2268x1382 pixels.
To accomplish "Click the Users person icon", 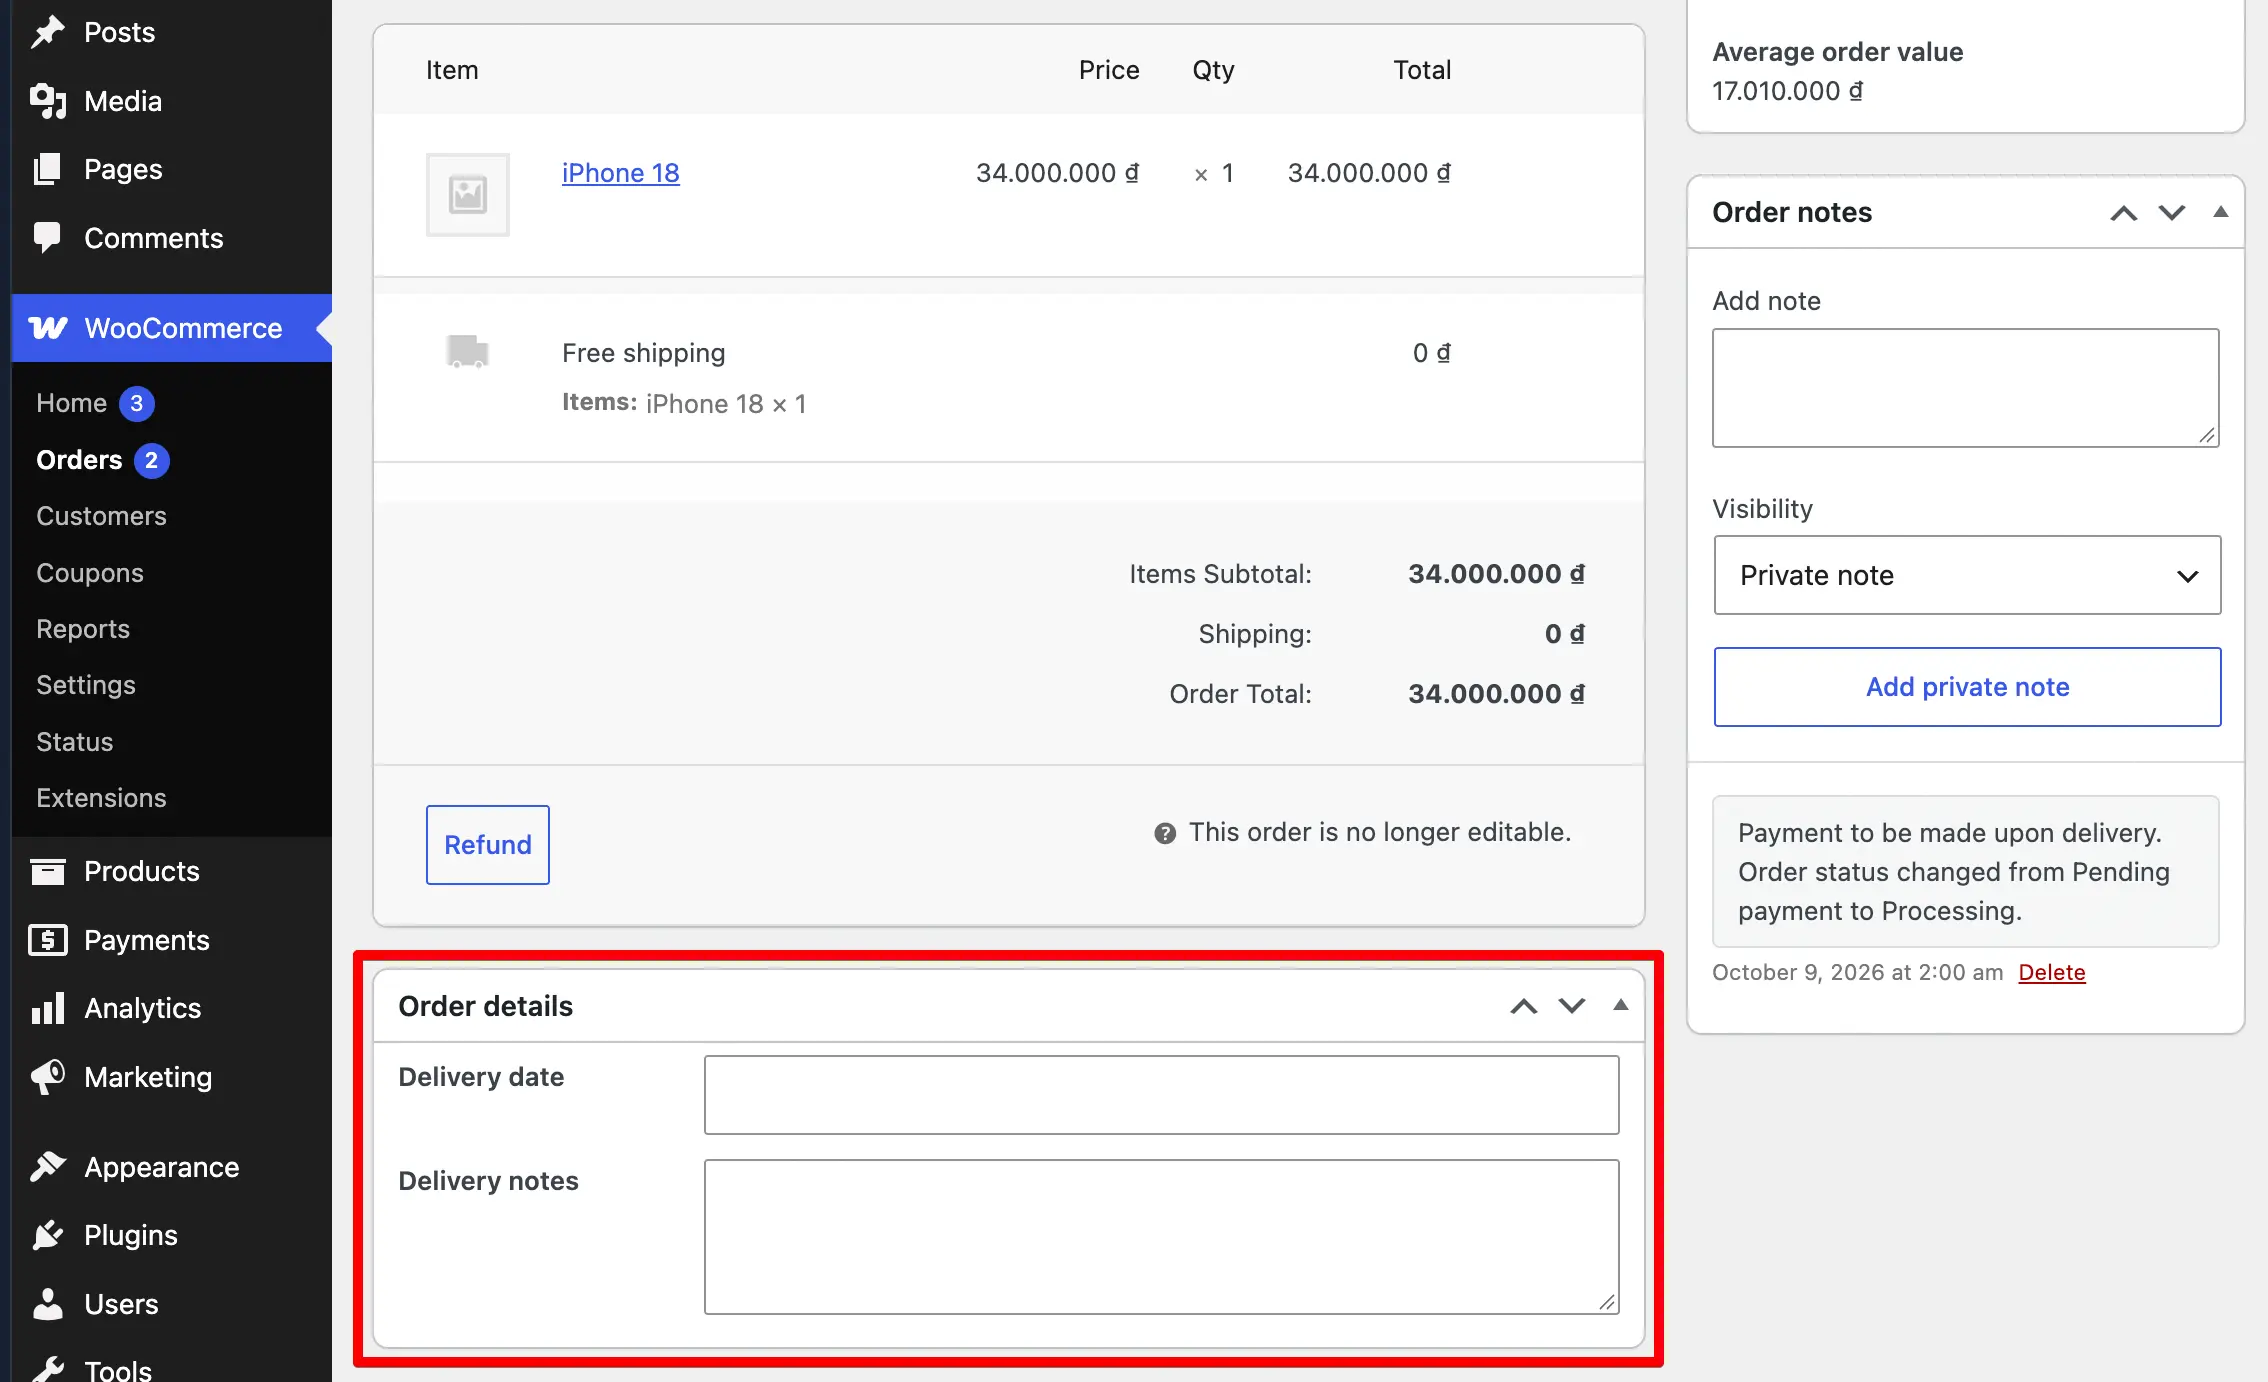I will (47, 1304).
